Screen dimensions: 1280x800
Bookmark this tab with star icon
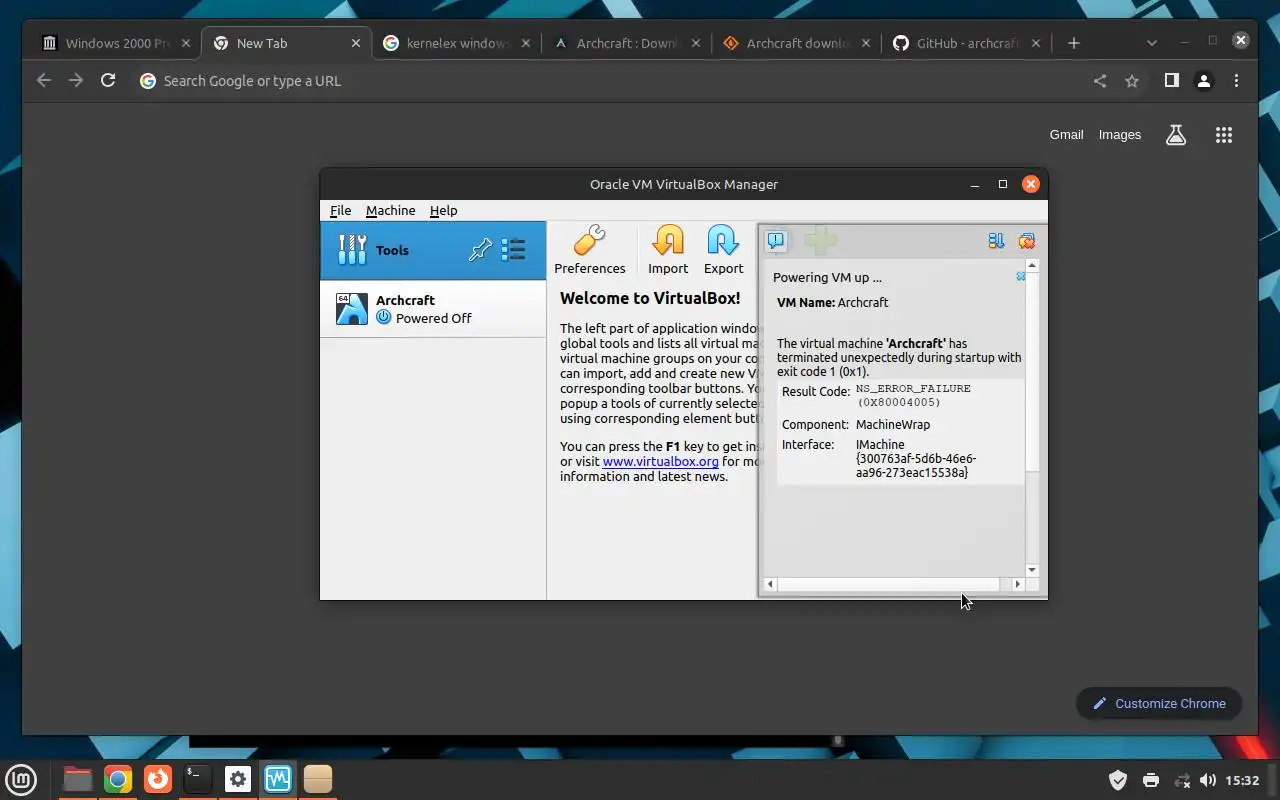click(1132, 81)
